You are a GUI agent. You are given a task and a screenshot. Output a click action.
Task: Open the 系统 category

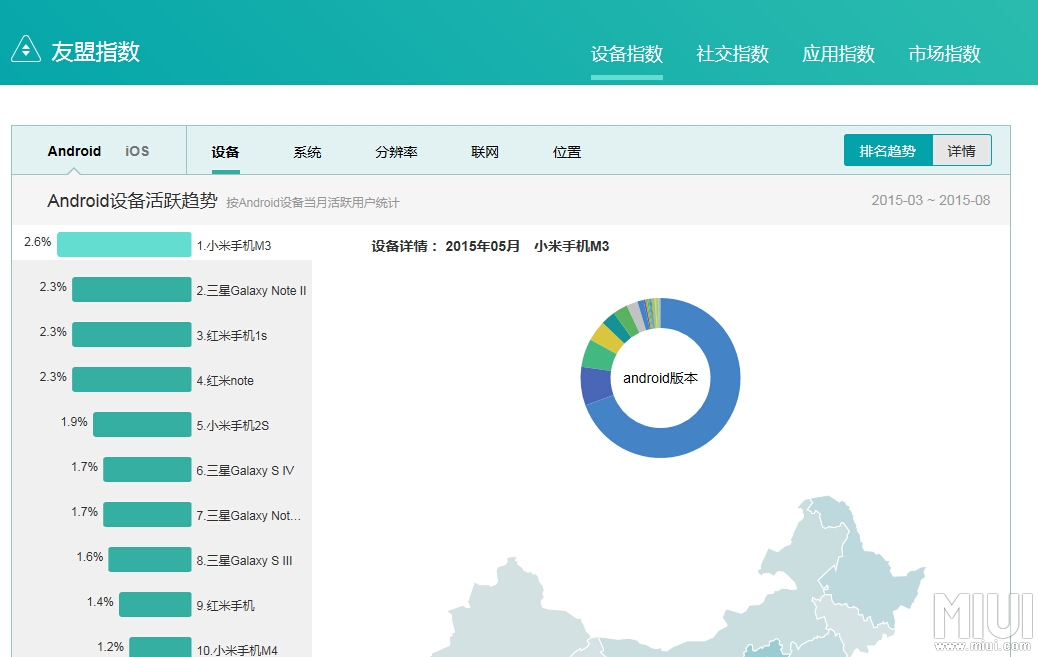coord(306,152)
